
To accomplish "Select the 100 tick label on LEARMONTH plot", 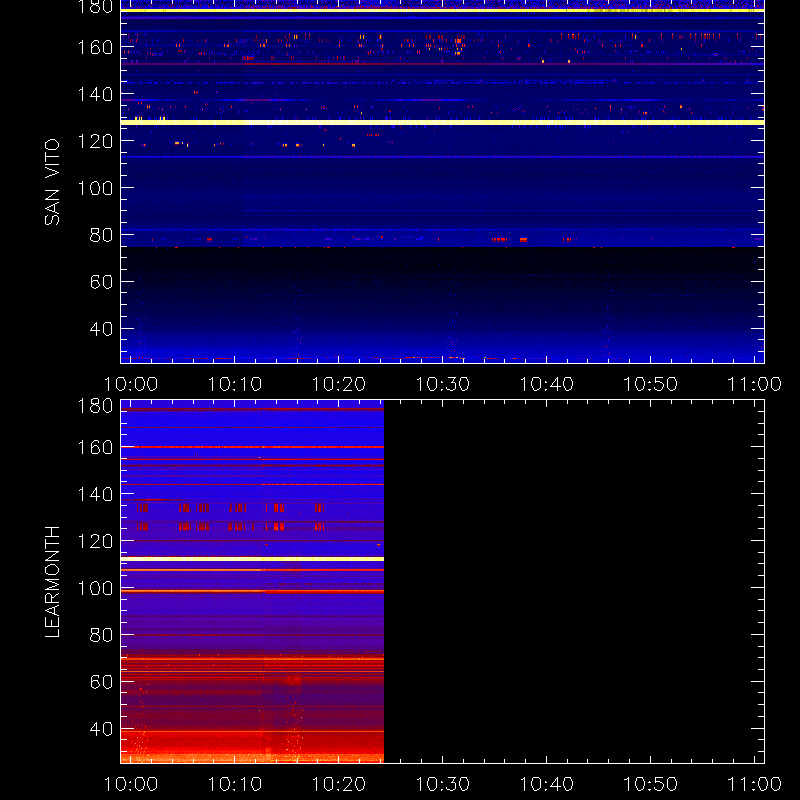I will (x=95, y=588).
